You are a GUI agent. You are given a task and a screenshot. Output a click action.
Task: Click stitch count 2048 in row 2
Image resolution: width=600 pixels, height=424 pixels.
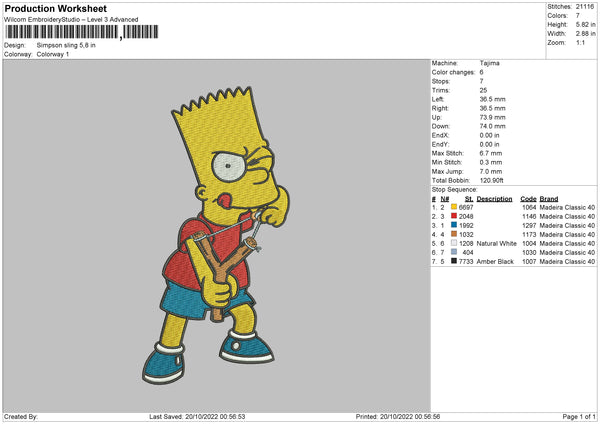pos(466,217)
